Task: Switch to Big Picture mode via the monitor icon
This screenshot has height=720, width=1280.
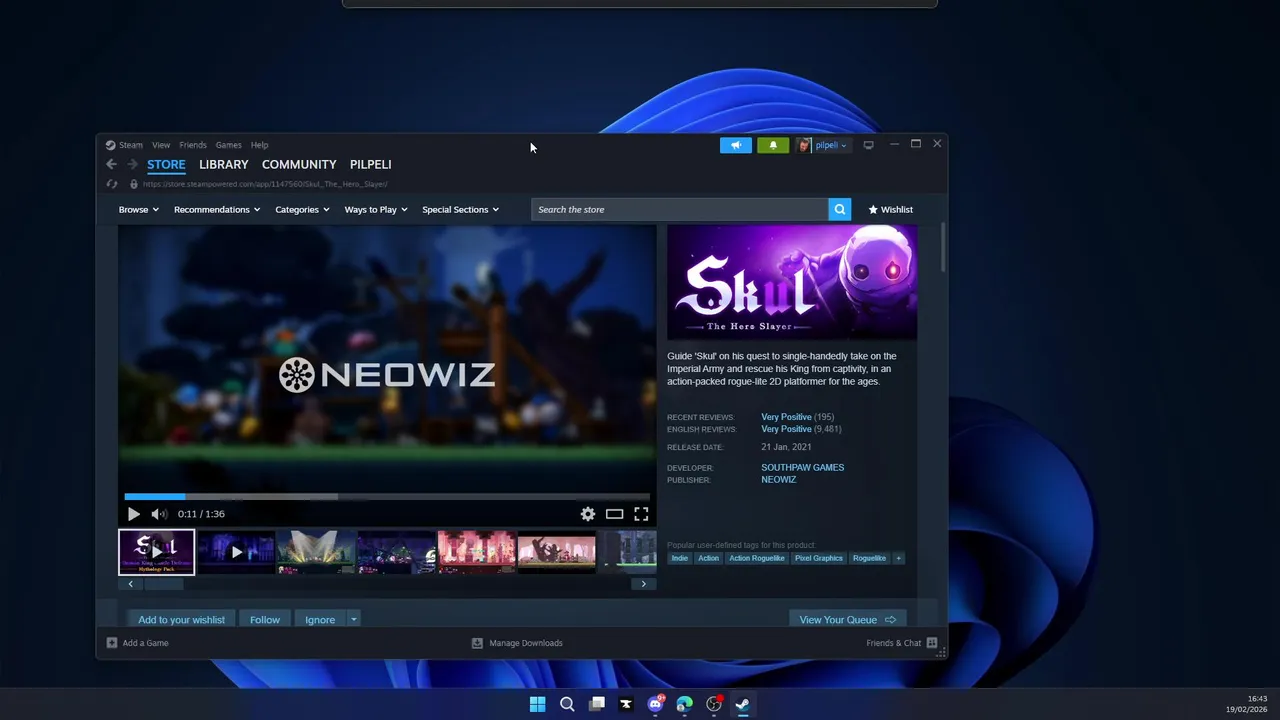Action: [x=868, y=145]
